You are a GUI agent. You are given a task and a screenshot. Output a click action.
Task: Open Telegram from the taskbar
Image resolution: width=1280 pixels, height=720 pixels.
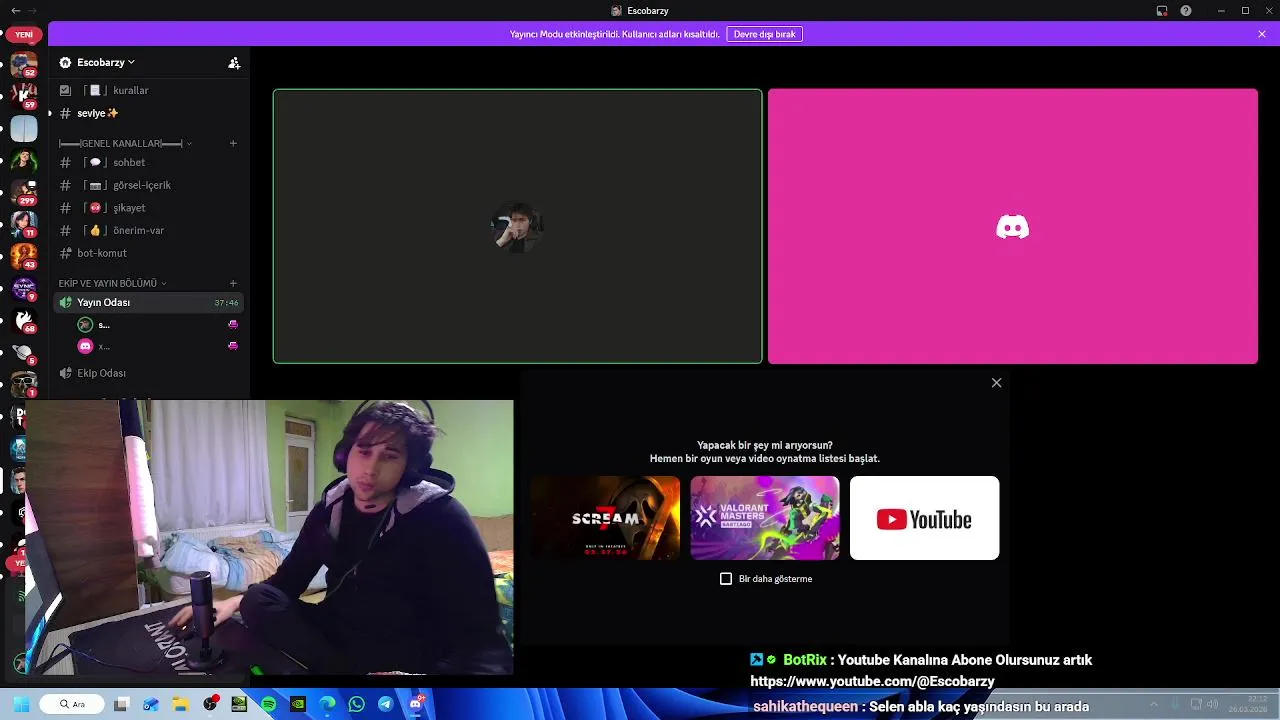(386, 704)
